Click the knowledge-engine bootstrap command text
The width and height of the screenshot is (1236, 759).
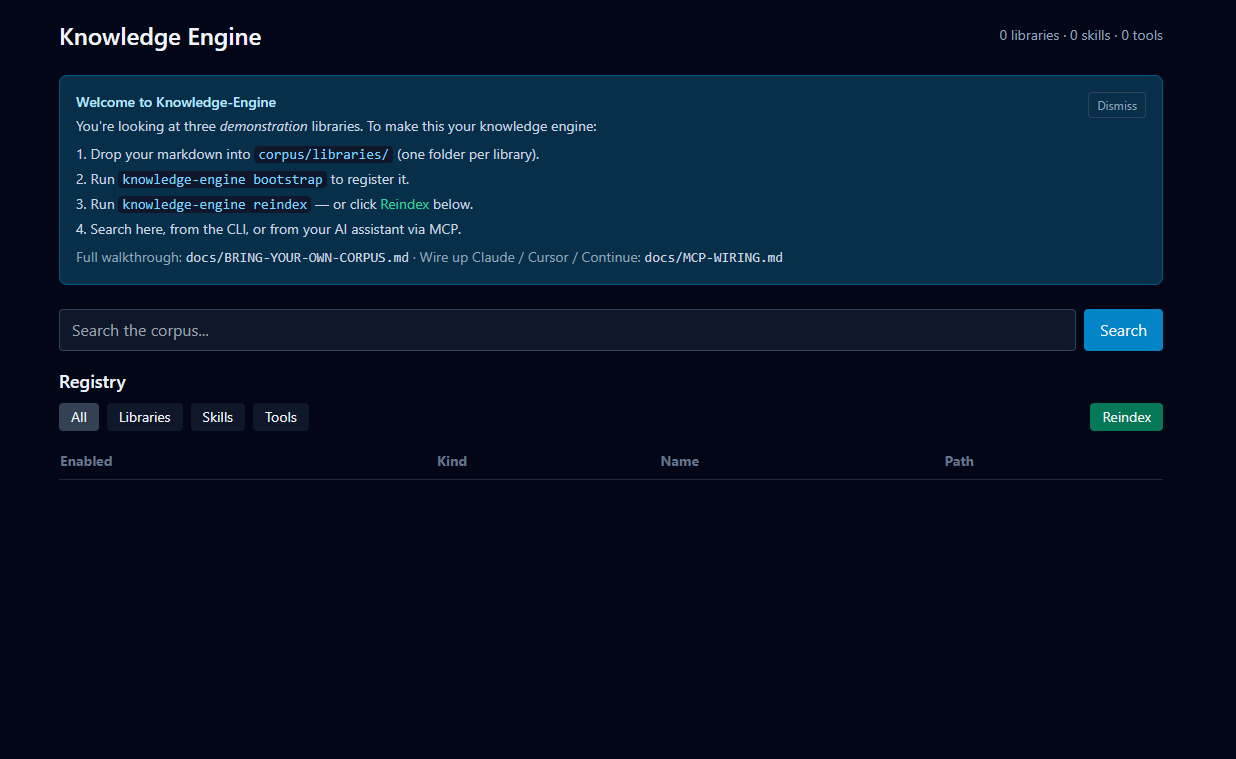pos(222,180)
